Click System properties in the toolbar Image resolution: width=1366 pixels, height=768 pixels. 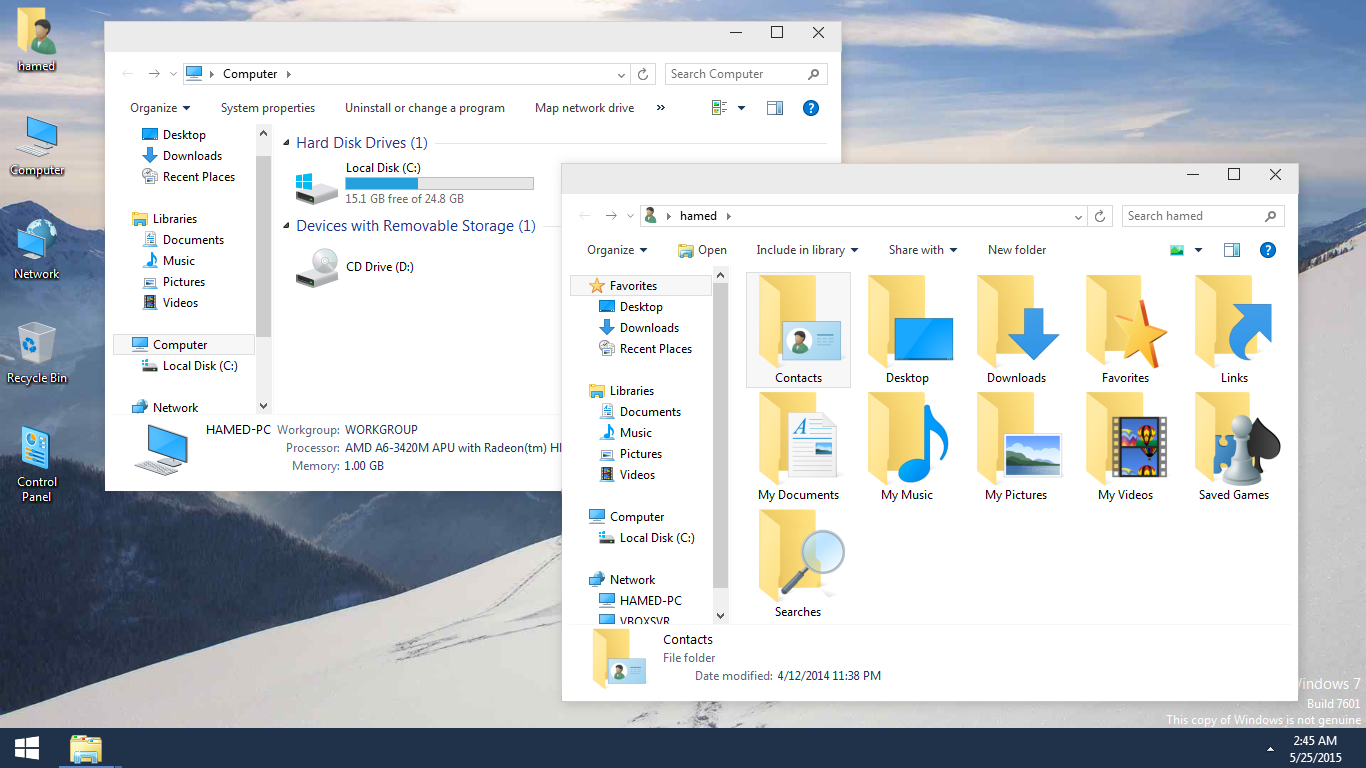click(x=268, y=108)
